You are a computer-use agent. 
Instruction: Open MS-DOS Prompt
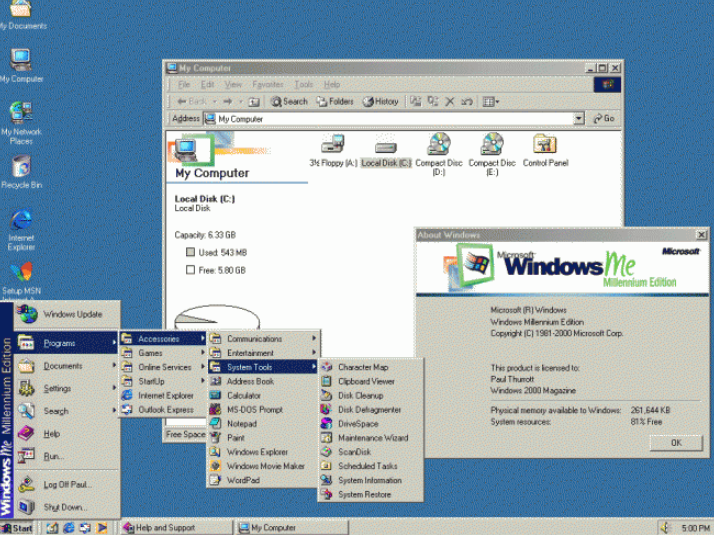(263, 409)
